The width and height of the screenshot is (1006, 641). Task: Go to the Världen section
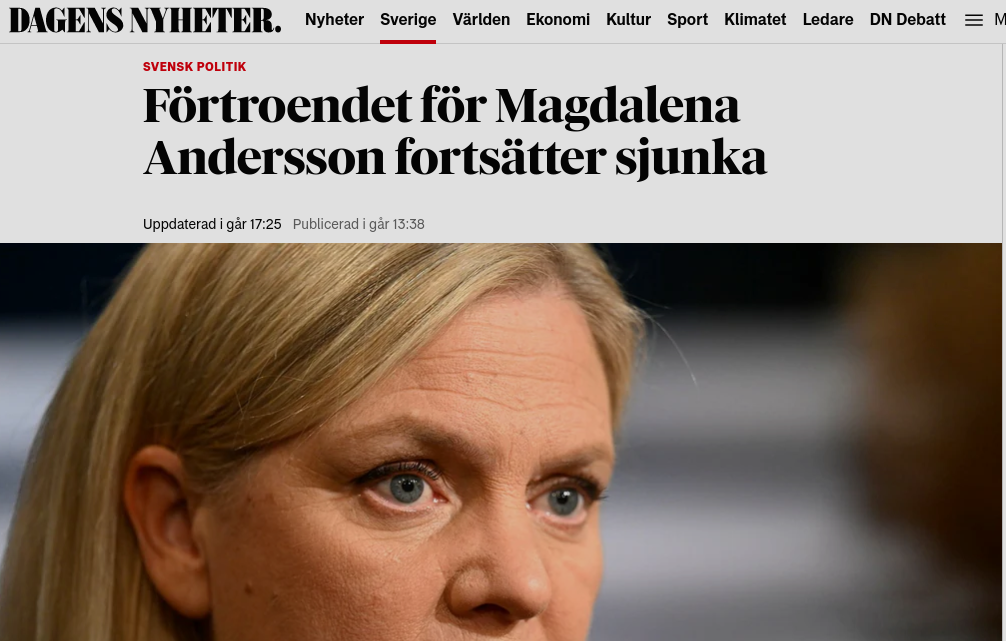tap(481, 20)
